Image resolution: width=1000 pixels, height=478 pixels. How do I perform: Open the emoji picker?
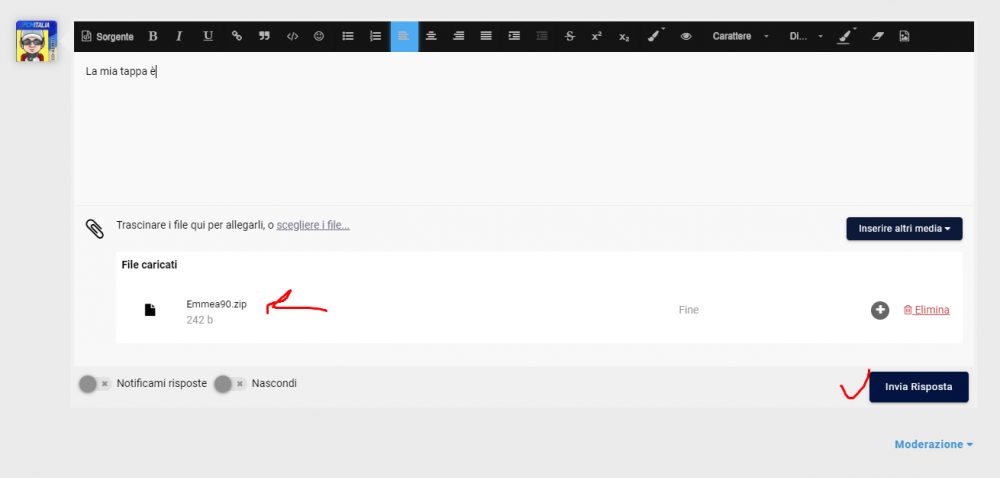pos(319,37)
